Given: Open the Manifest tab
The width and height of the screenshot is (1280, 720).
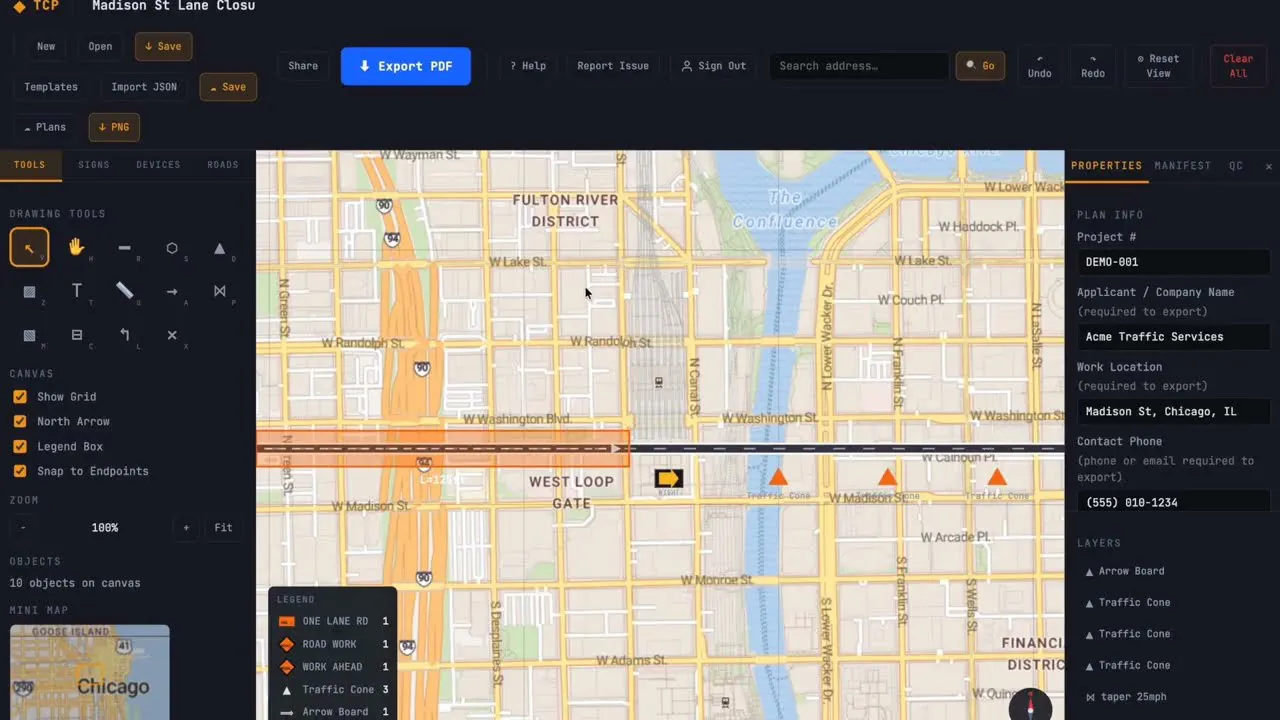Looking at the screenshot, I should 1183,166.
